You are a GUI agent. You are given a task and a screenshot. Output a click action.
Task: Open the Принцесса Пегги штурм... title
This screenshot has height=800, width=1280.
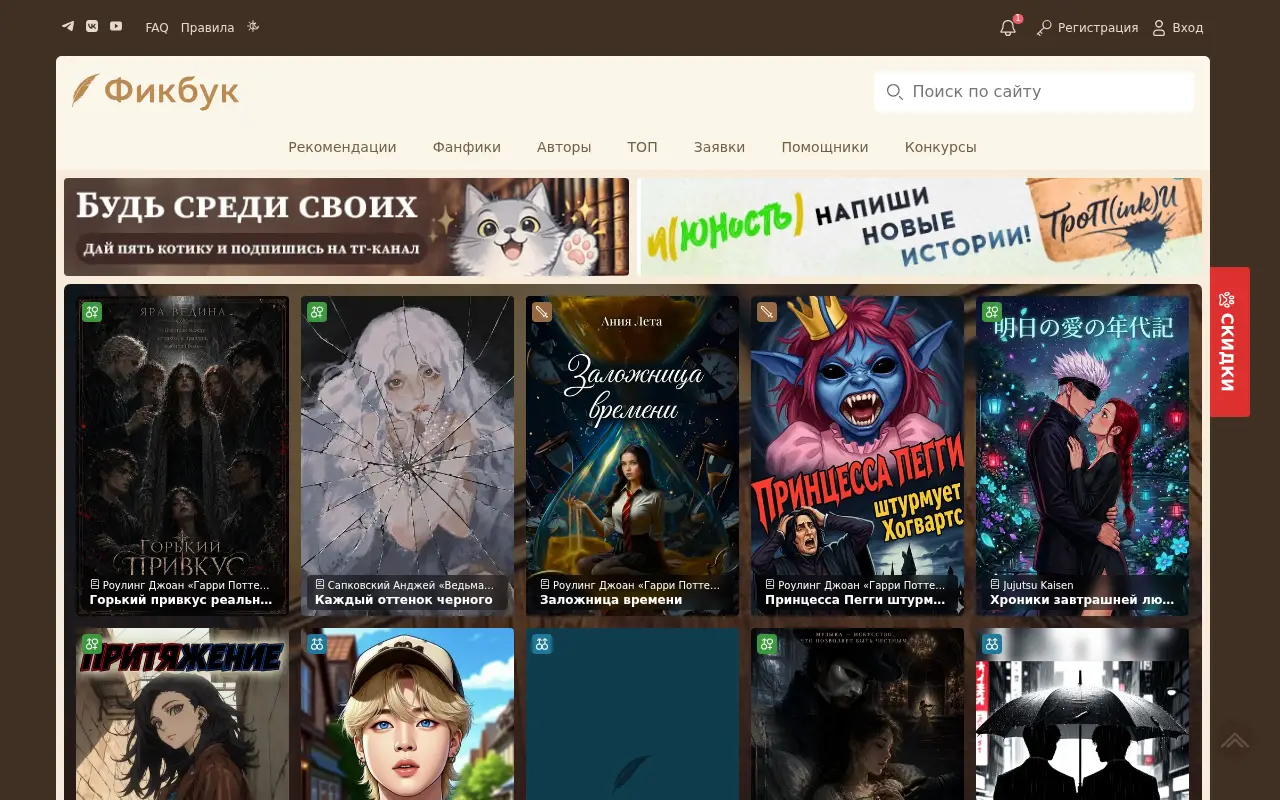[855, 600]
